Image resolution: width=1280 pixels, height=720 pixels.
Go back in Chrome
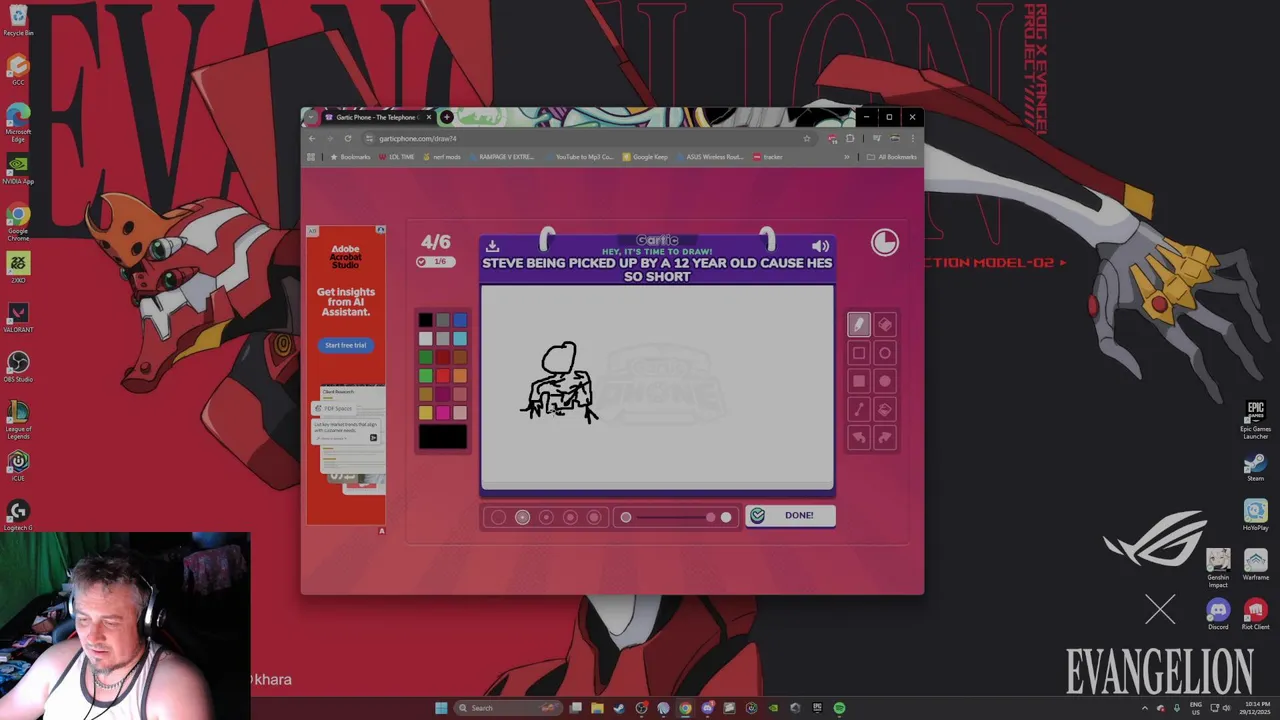(312, 138)
